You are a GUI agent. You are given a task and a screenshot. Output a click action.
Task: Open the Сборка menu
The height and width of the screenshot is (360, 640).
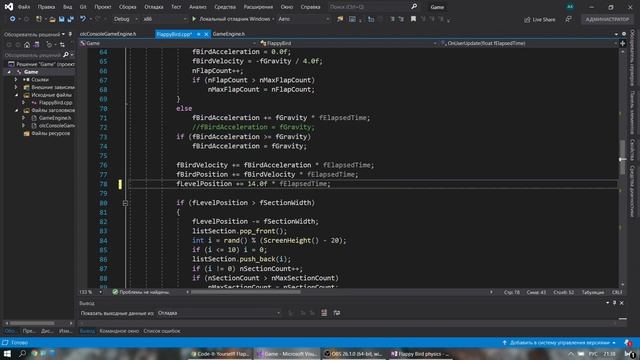pyautogui.click(x=128, y=7)
